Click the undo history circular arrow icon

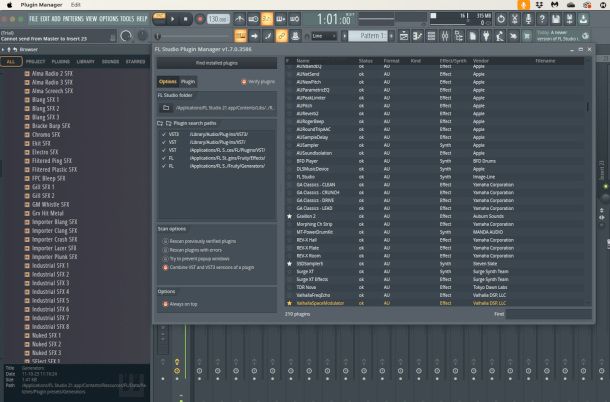[x=501, y=19]
